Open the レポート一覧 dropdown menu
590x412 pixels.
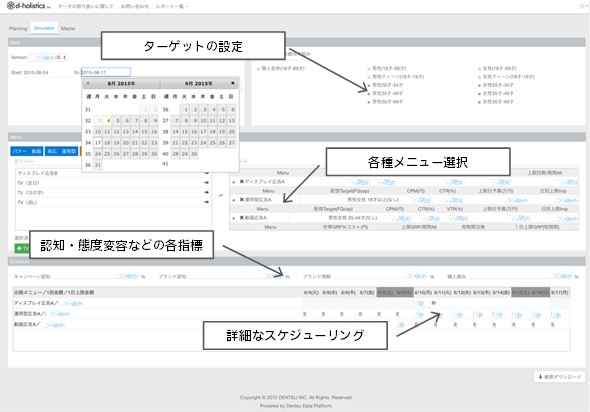pos(172,6)
